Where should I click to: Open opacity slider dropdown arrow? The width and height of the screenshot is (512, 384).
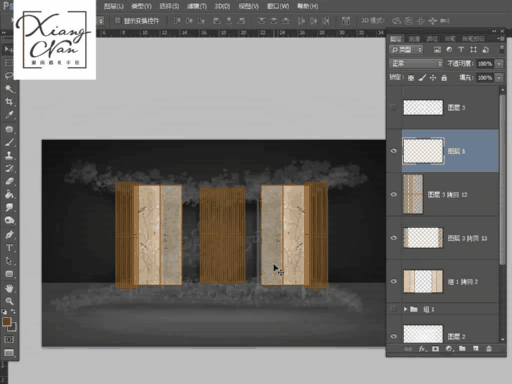[499, 63]
